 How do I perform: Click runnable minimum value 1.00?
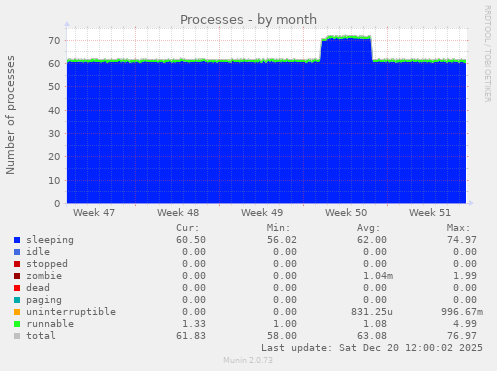[285, 324]
